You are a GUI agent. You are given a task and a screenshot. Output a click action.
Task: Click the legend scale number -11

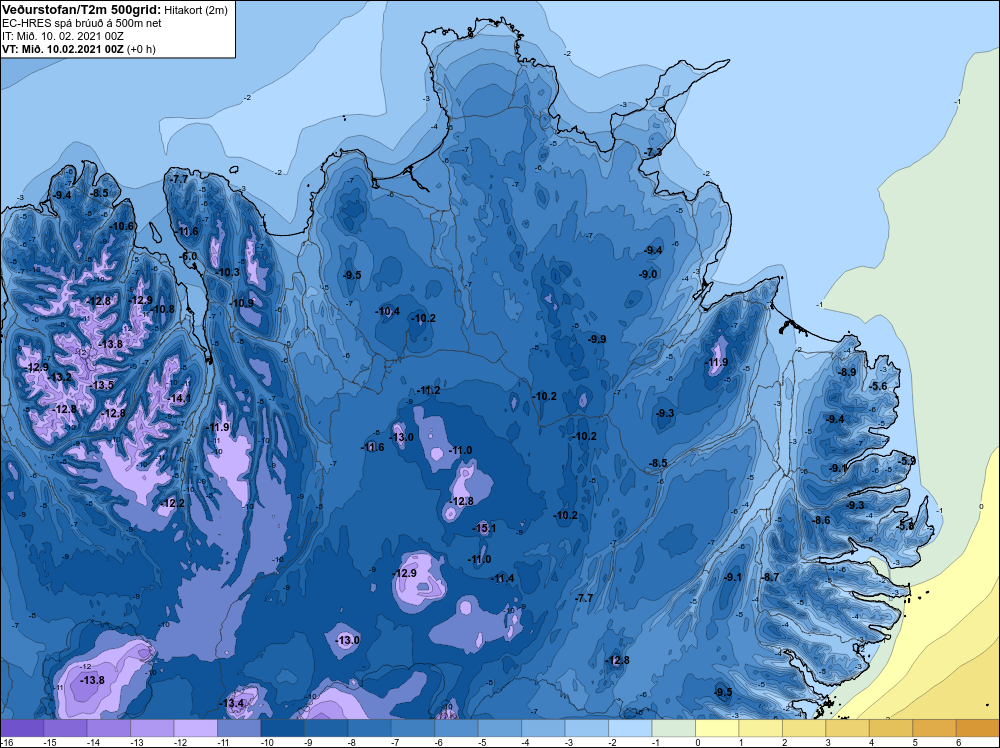223,742
